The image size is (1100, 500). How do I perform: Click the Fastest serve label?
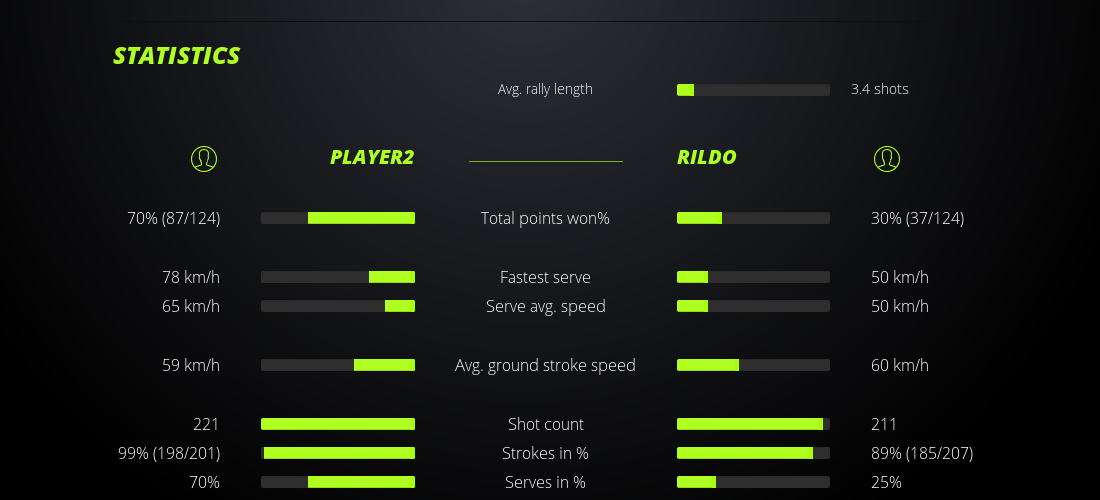coord(545,277)
